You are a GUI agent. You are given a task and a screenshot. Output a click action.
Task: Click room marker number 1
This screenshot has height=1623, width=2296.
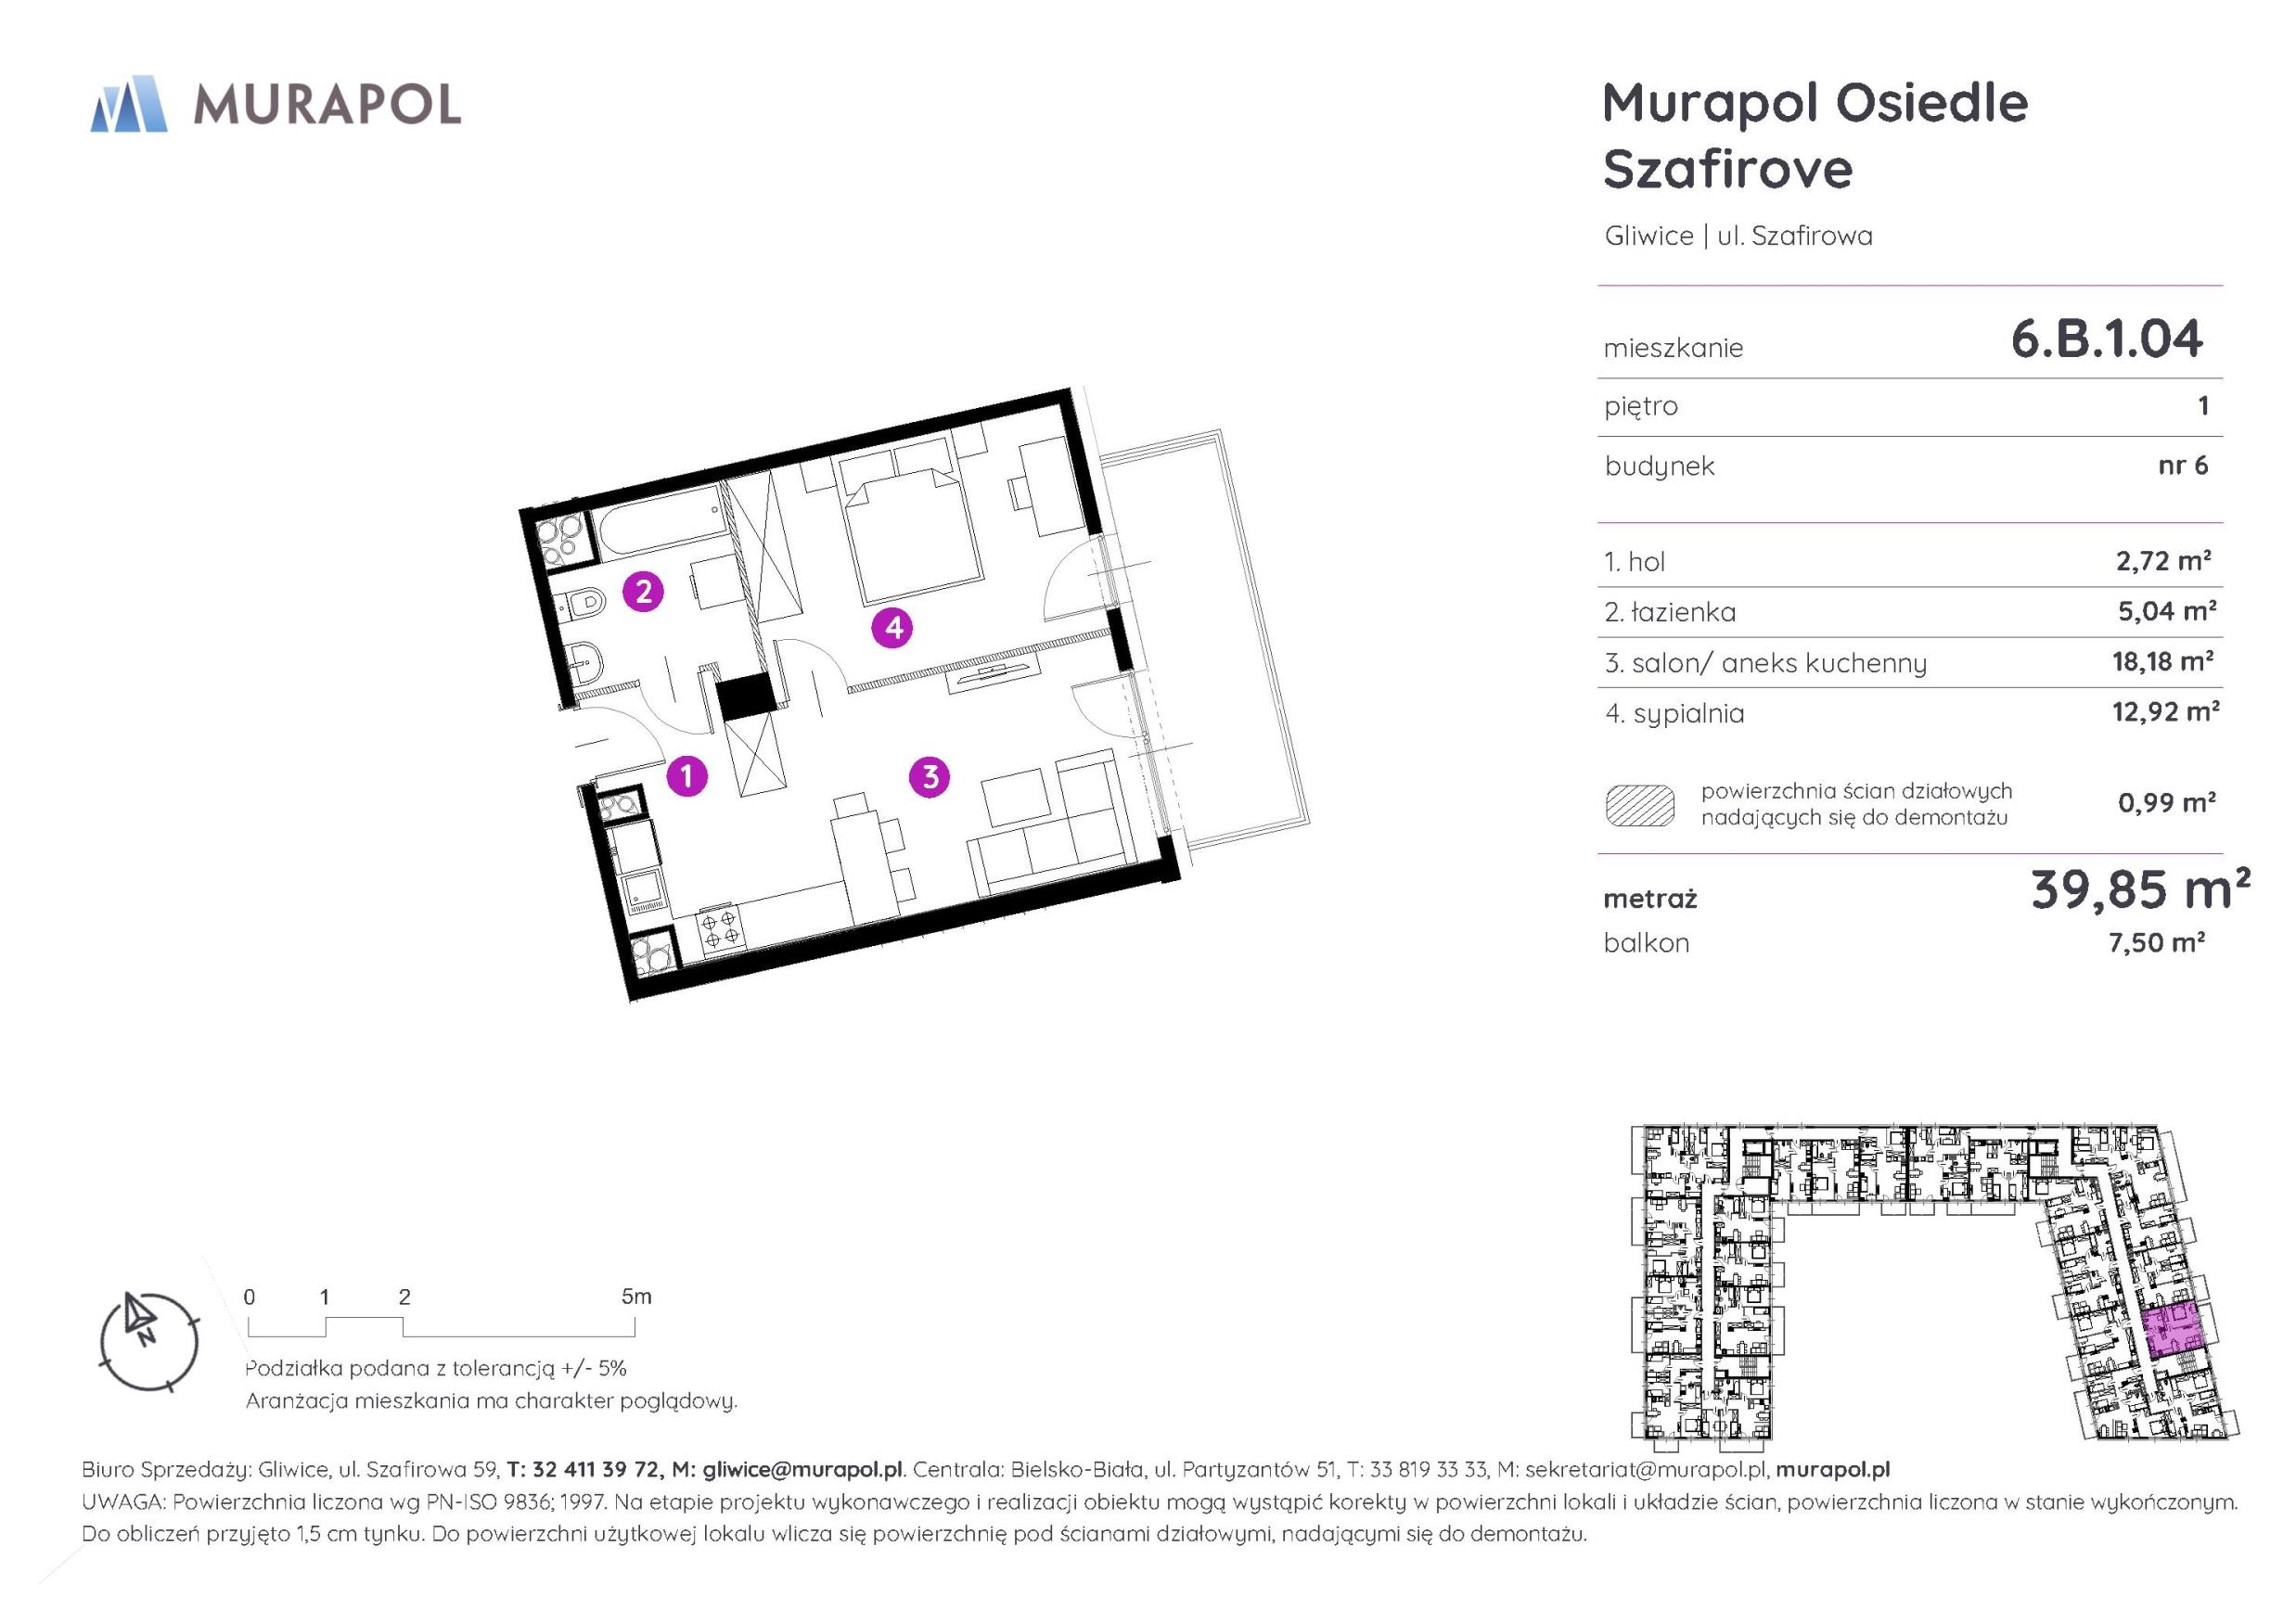[687, 775]
